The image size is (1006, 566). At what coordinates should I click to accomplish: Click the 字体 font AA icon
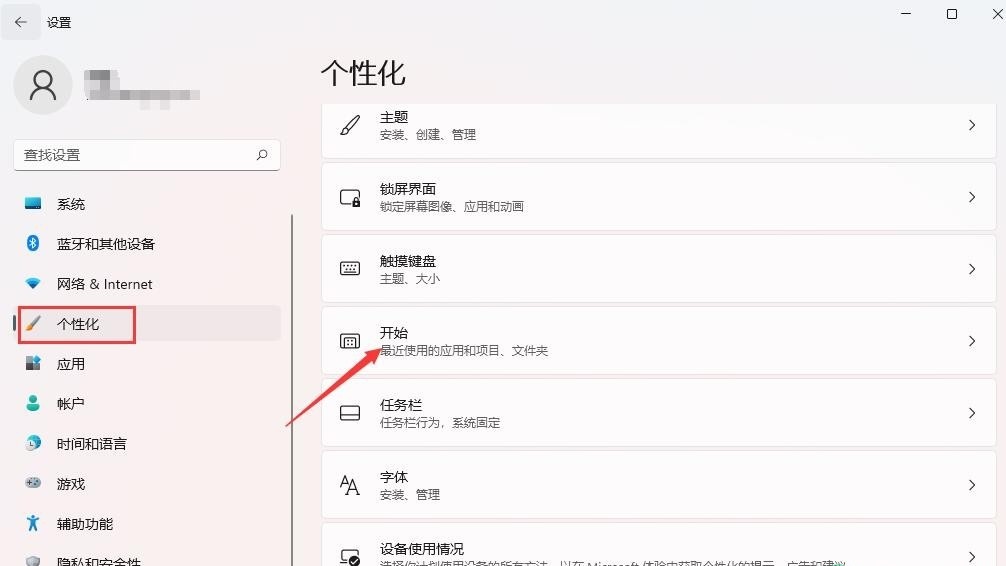(350, 485)
